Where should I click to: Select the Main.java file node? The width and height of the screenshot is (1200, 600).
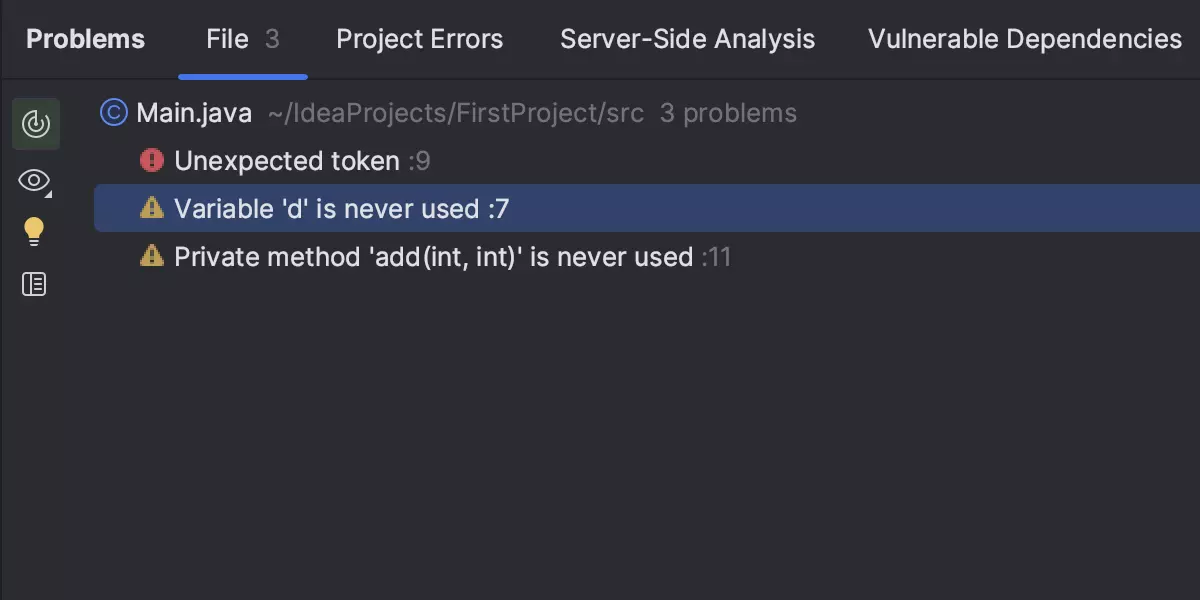(194, 113)
